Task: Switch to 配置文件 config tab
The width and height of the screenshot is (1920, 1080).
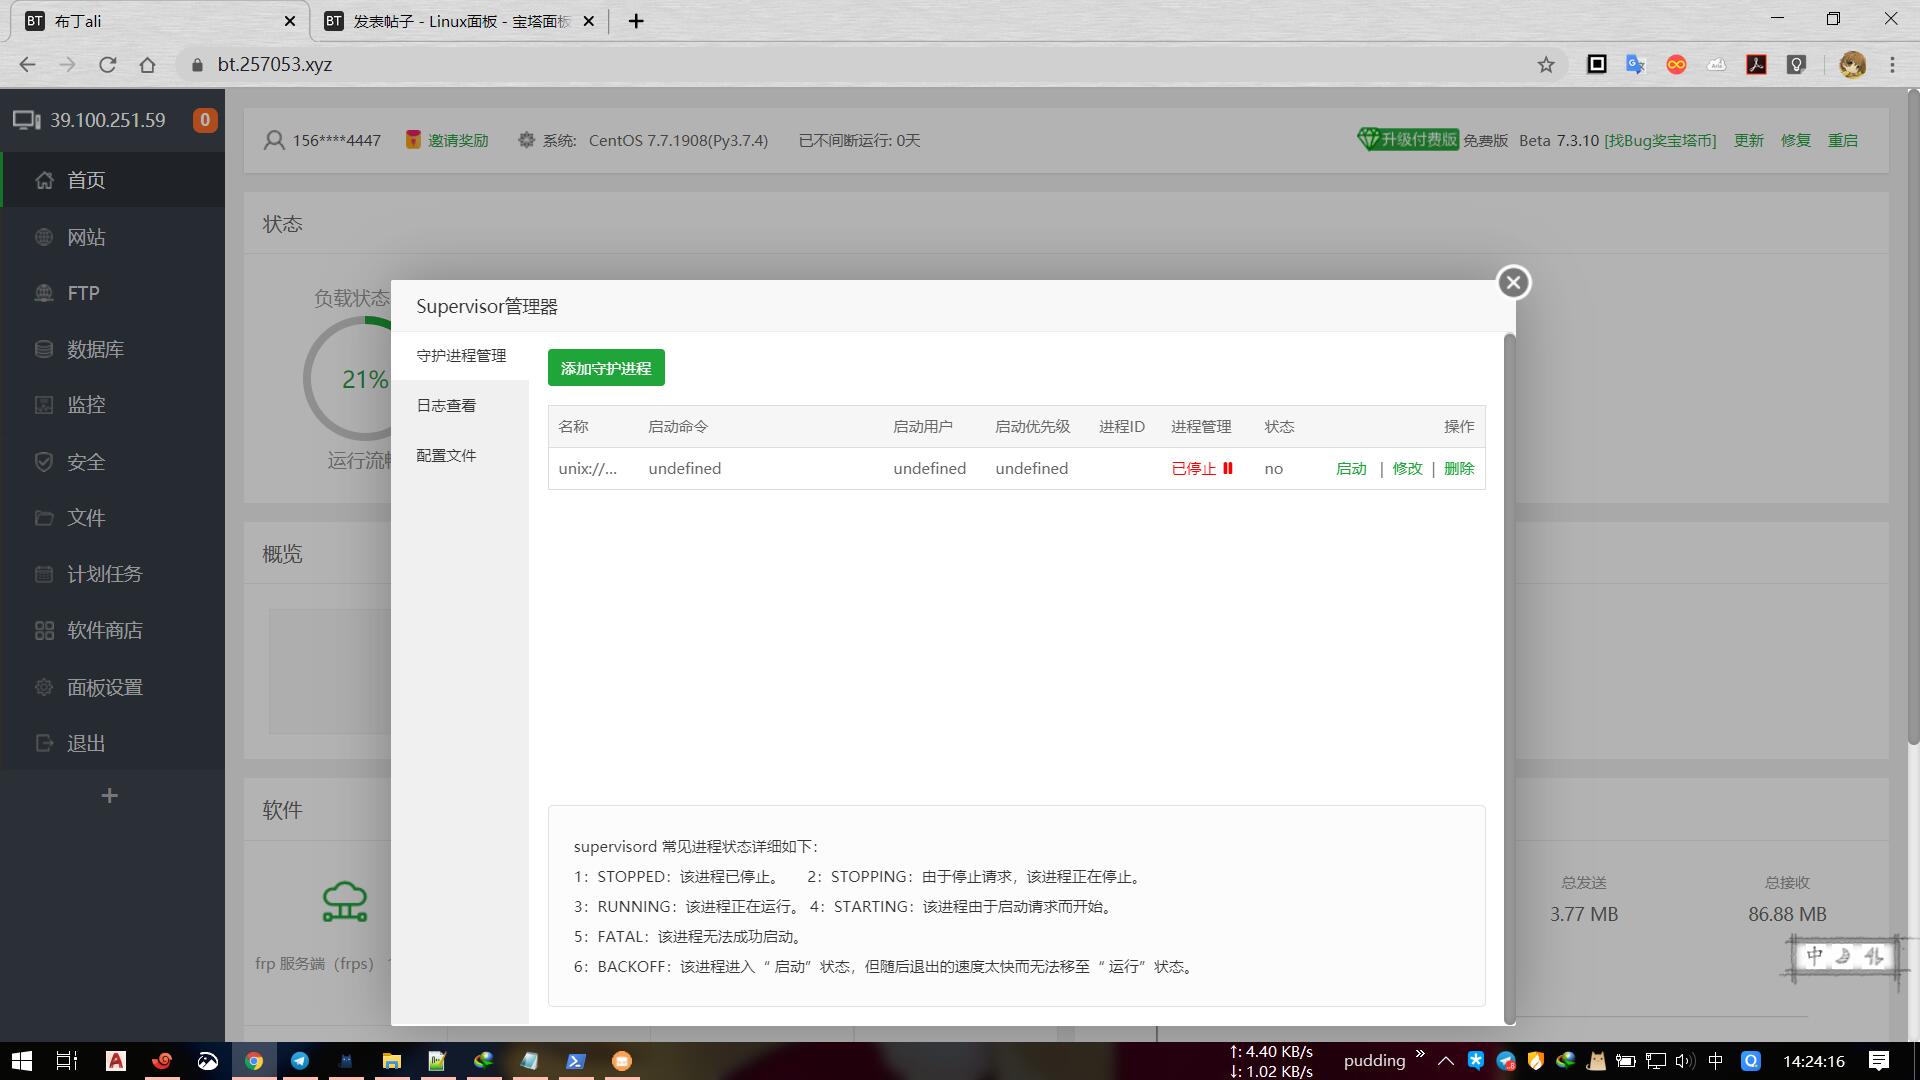Action: pyautogui.click(x=446, y=456)
